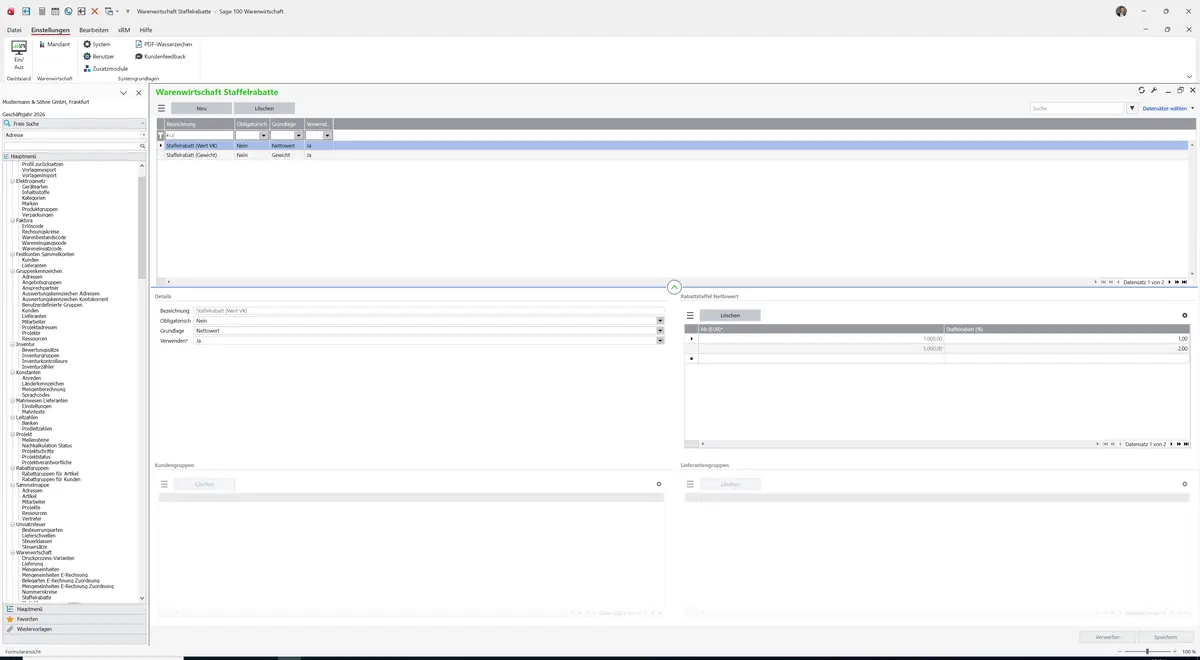Switch to the Bearbeiten ribbon tab
The height and width of the screenshot is (660, 1200).
pyautogui.click(x=94, y=30)
